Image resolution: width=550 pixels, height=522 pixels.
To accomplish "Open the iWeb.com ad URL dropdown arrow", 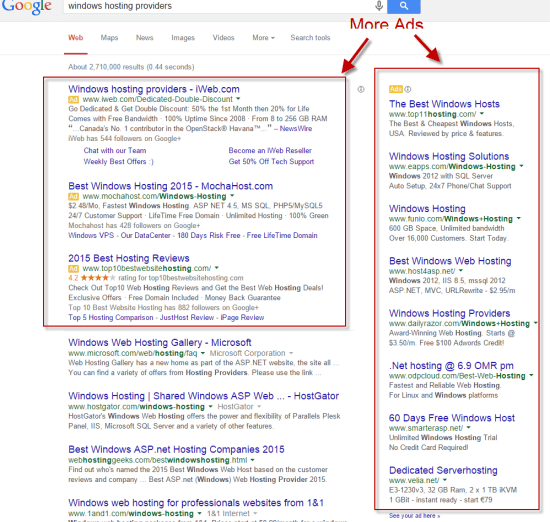I will (x=239, y=99).
